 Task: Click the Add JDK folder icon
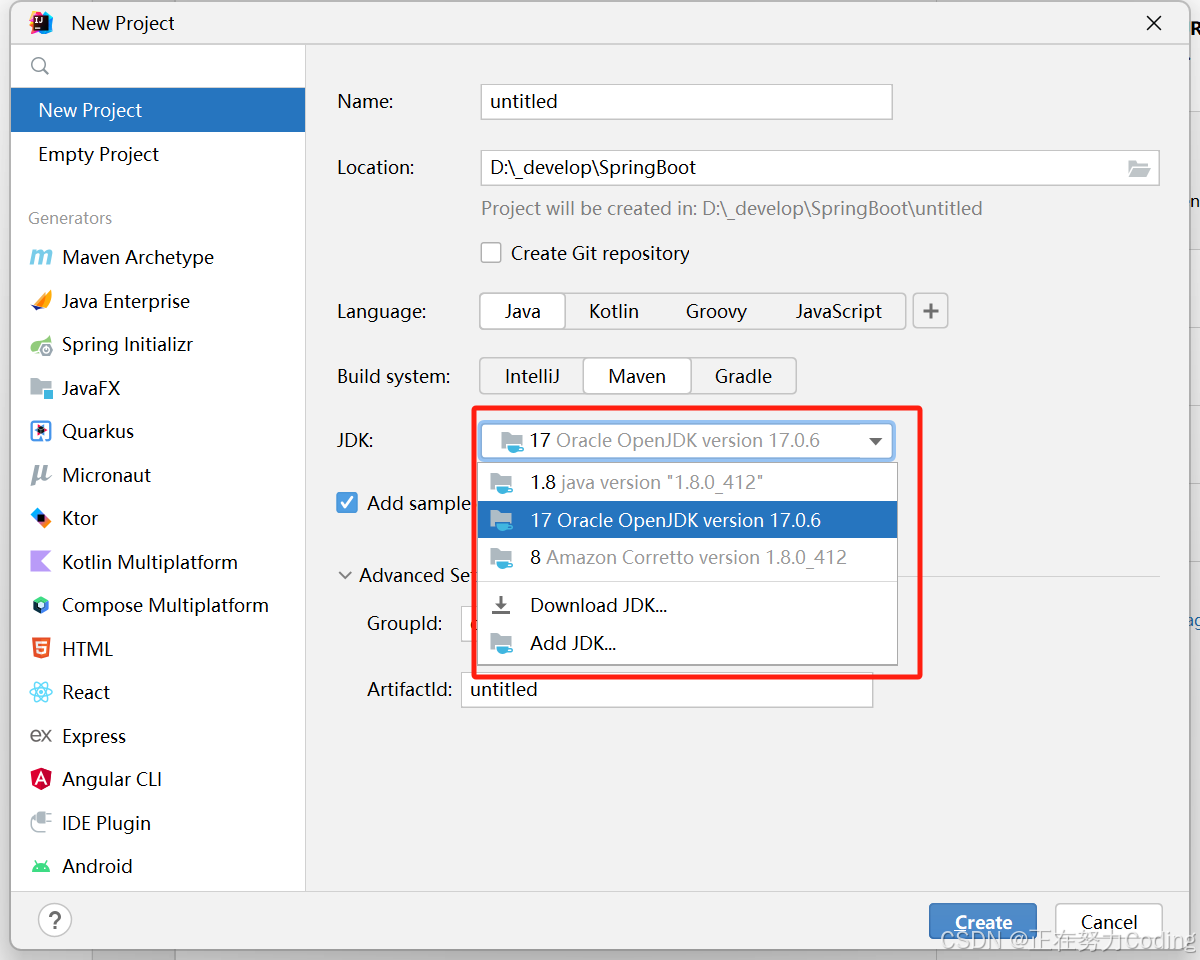pos(502,643)
